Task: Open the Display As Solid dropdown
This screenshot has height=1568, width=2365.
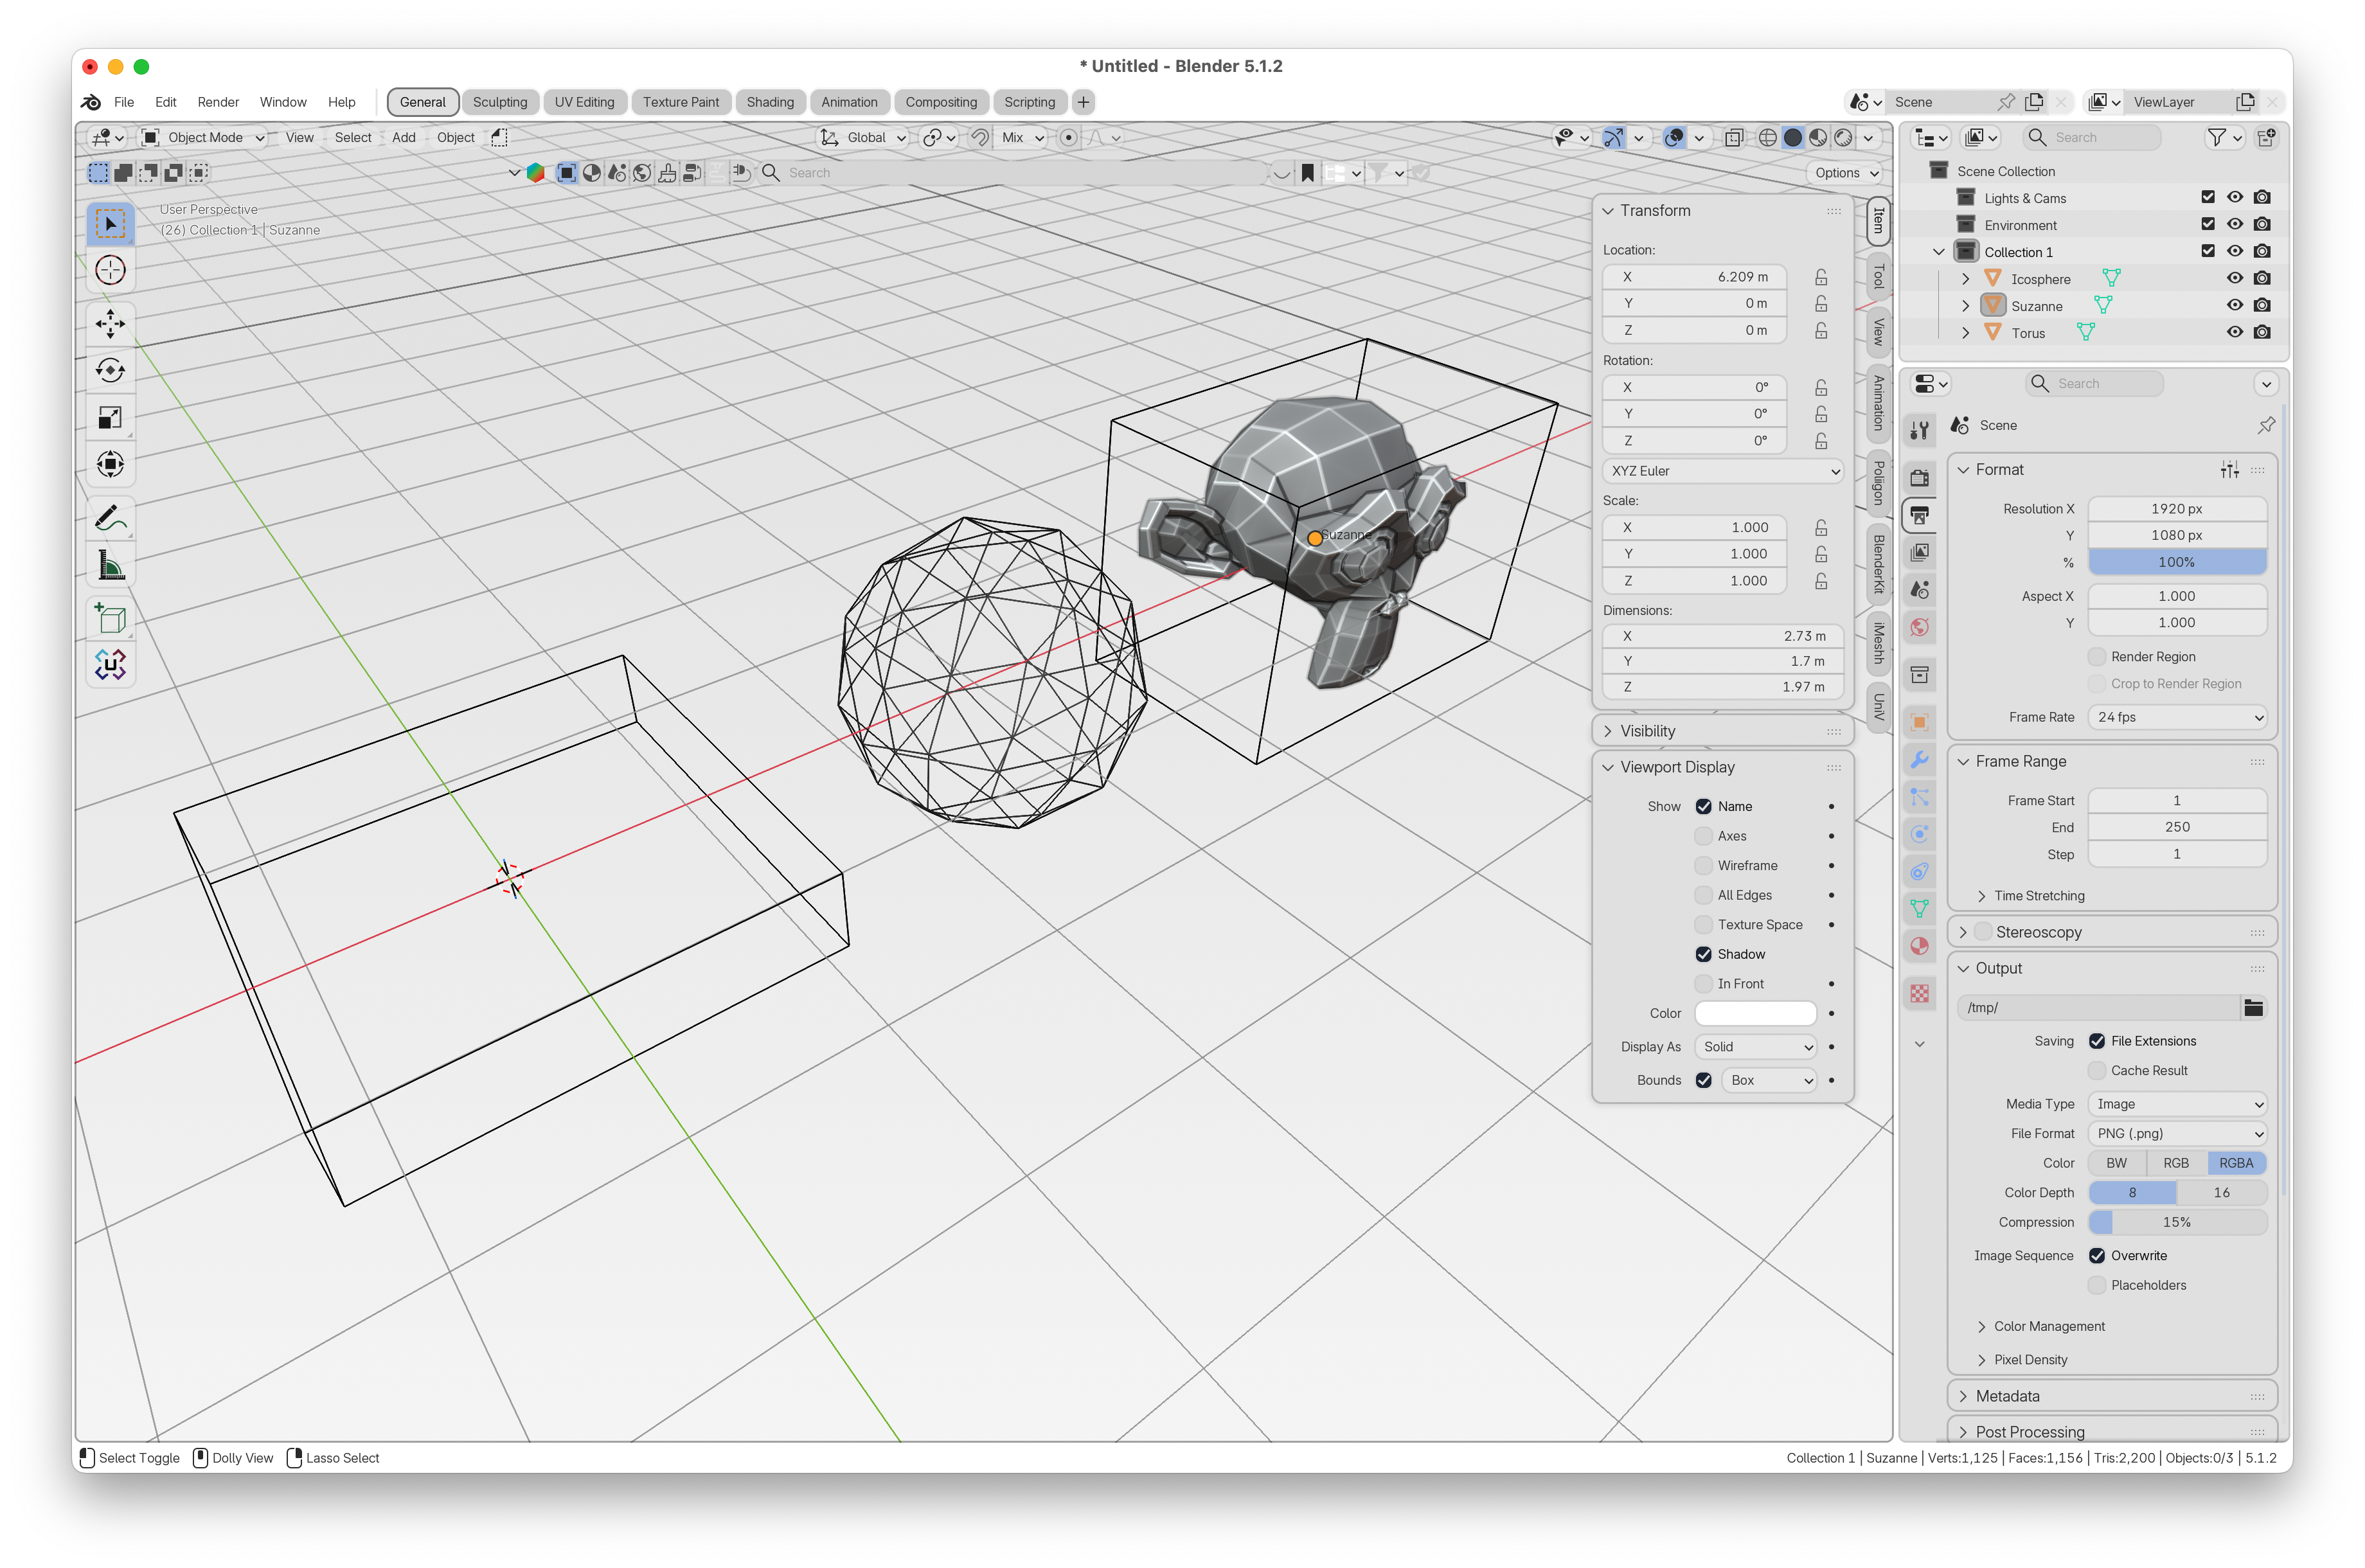Action: (1755, 1047)
